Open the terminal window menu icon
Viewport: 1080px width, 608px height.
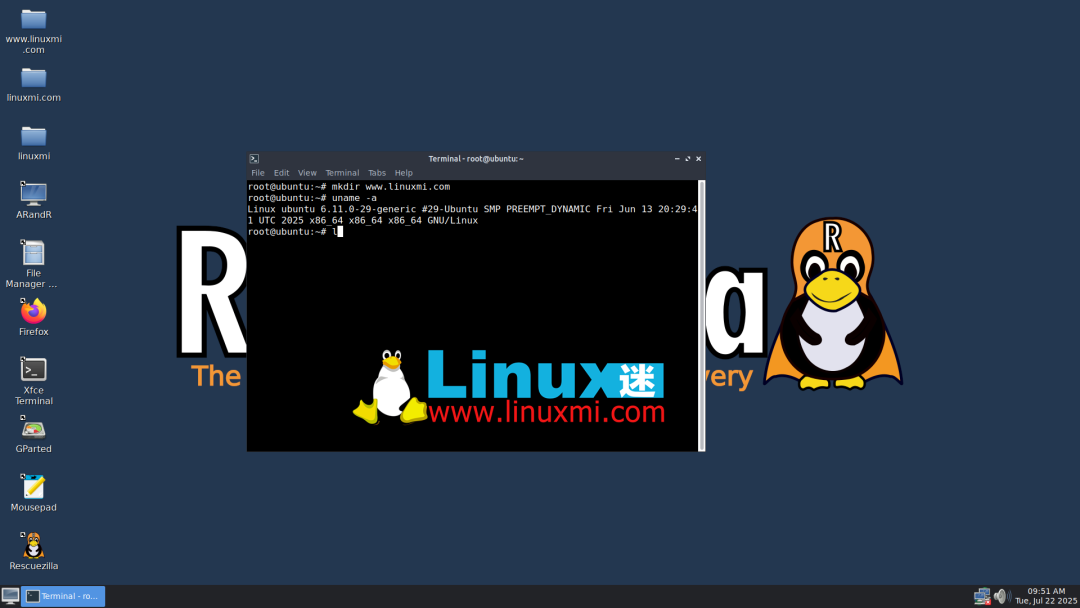coord(255,159)
